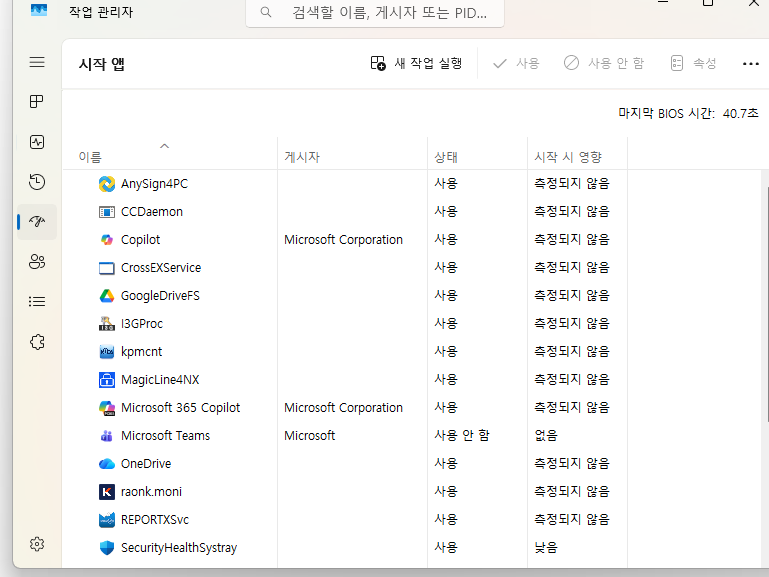Select the SecurityHealthSystray row name
The height and width of the screenshot is (577, 769).
[179, 548]
